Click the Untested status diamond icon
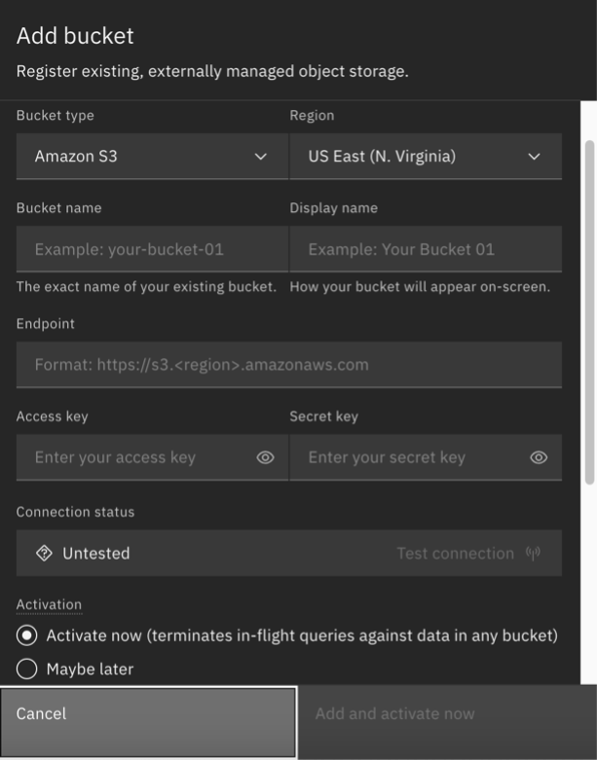Image resolution: width=601 pixels, height=763 pixels. pyautogui.click(x=44, y=553)
